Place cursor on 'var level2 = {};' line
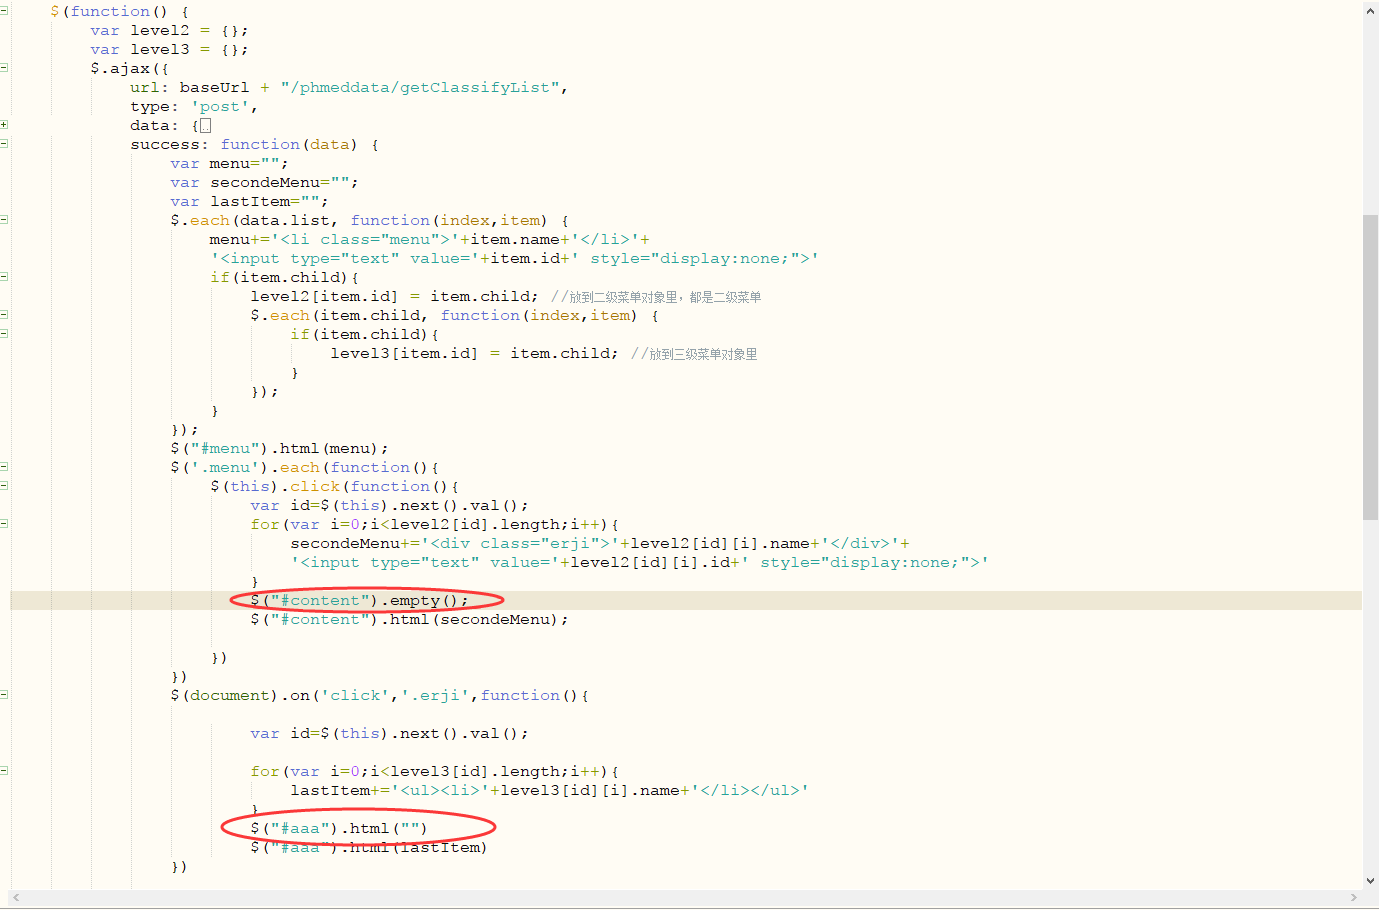The width and height of the screenshot is (1379, 910). 169,30
